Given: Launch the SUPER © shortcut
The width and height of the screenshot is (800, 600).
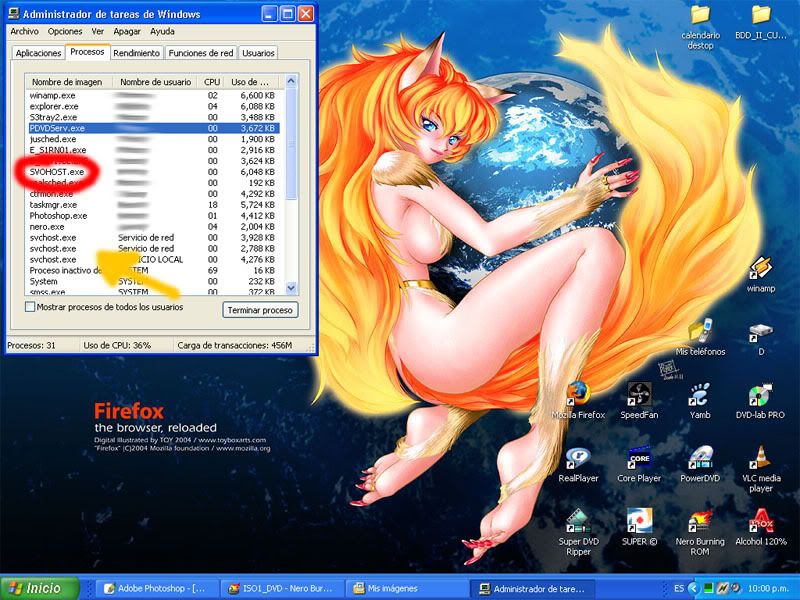Looking at the screenshot, I should (639, 528).
